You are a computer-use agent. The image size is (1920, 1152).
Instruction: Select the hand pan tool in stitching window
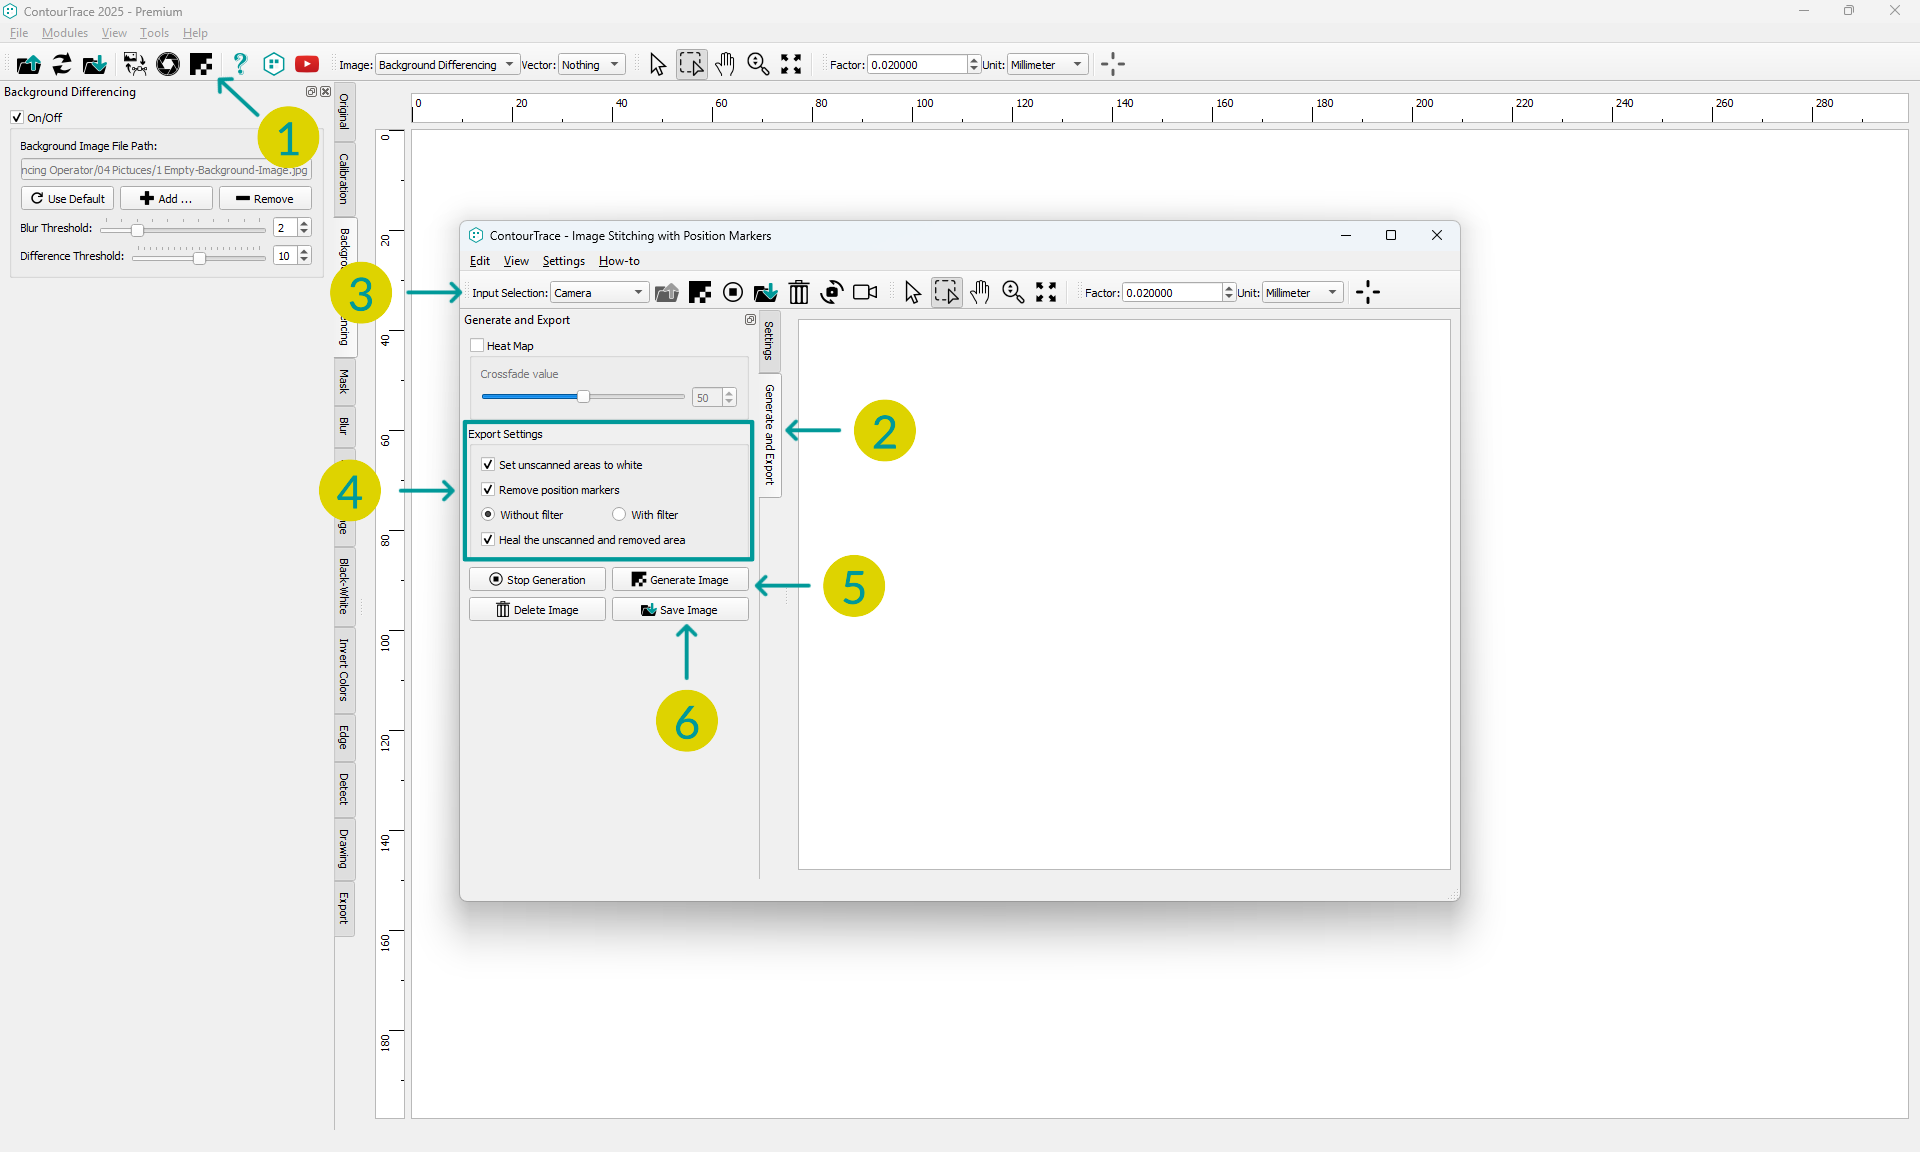point(980,292)
